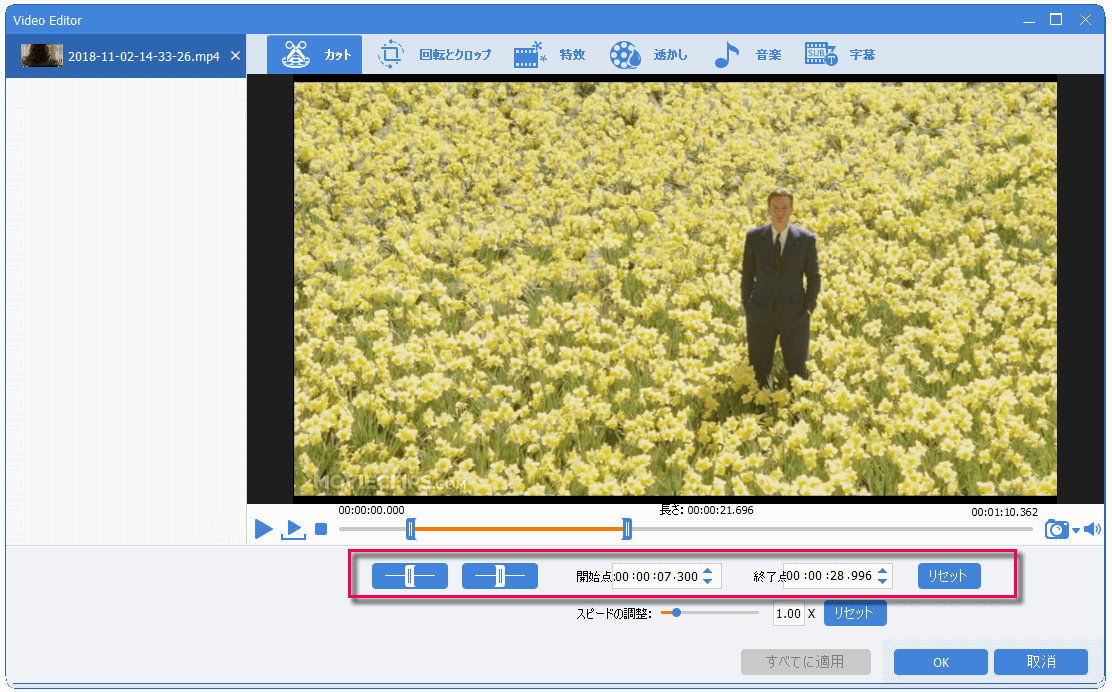The height and width of the screenshot is (692, 1112).
Task: Increase the 終了点 end time value
Action: pyautogui.click(x=883, y=571)
